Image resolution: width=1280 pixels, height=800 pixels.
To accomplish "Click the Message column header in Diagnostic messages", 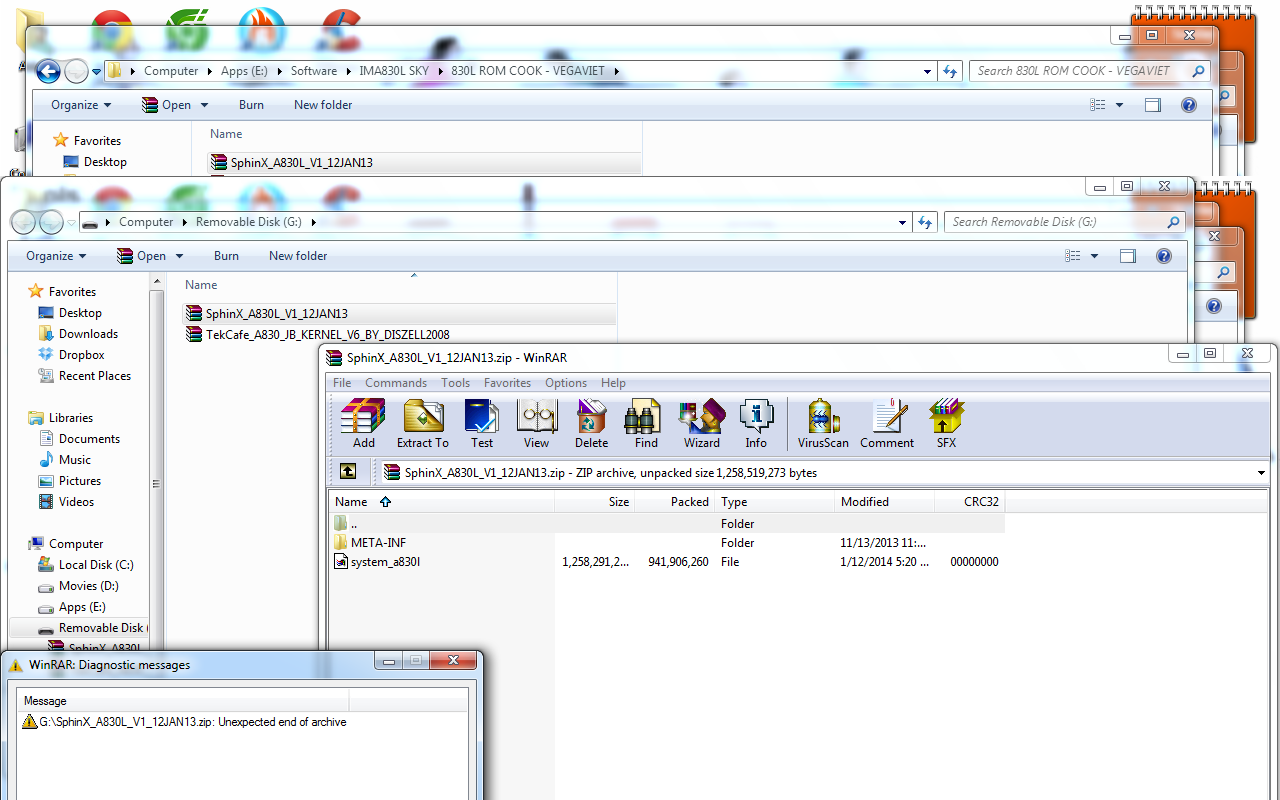I will pos(183,701).
